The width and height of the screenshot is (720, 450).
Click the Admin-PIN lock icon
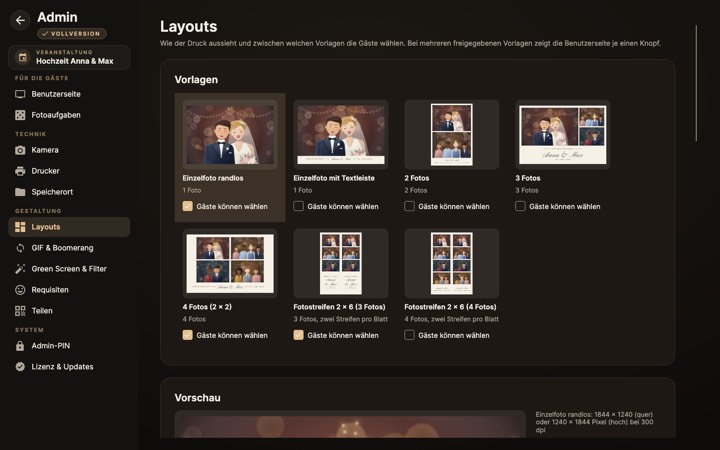tap(20, 346)
